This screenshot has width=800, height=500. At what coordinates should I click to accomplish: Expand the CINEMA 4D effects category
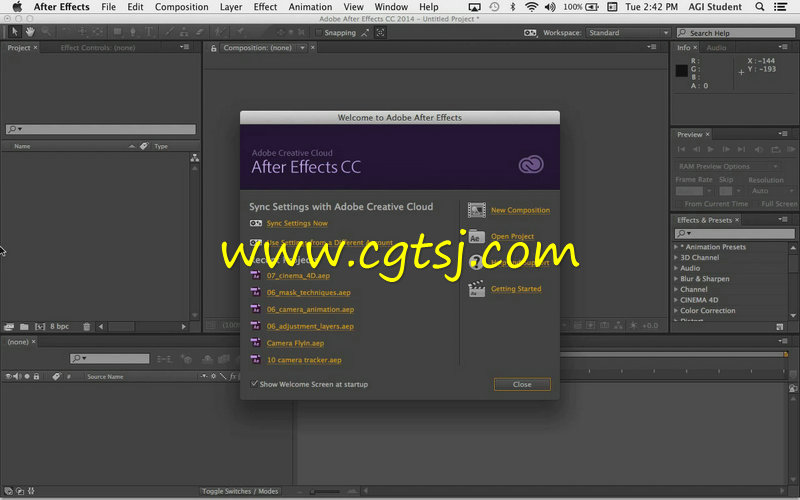click(676, 300)
